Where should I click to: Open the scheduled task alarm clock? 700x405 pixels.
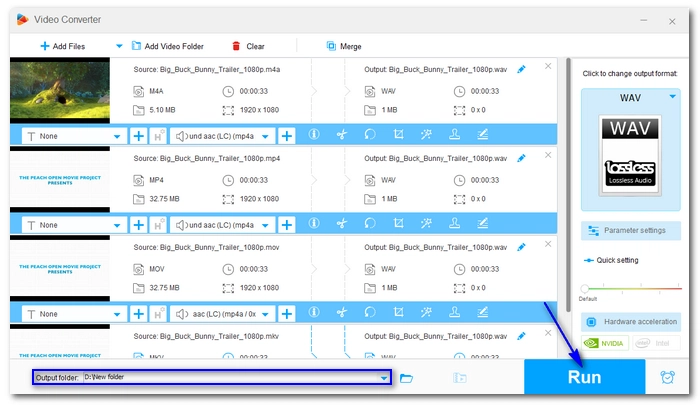(x=667, y=377)
